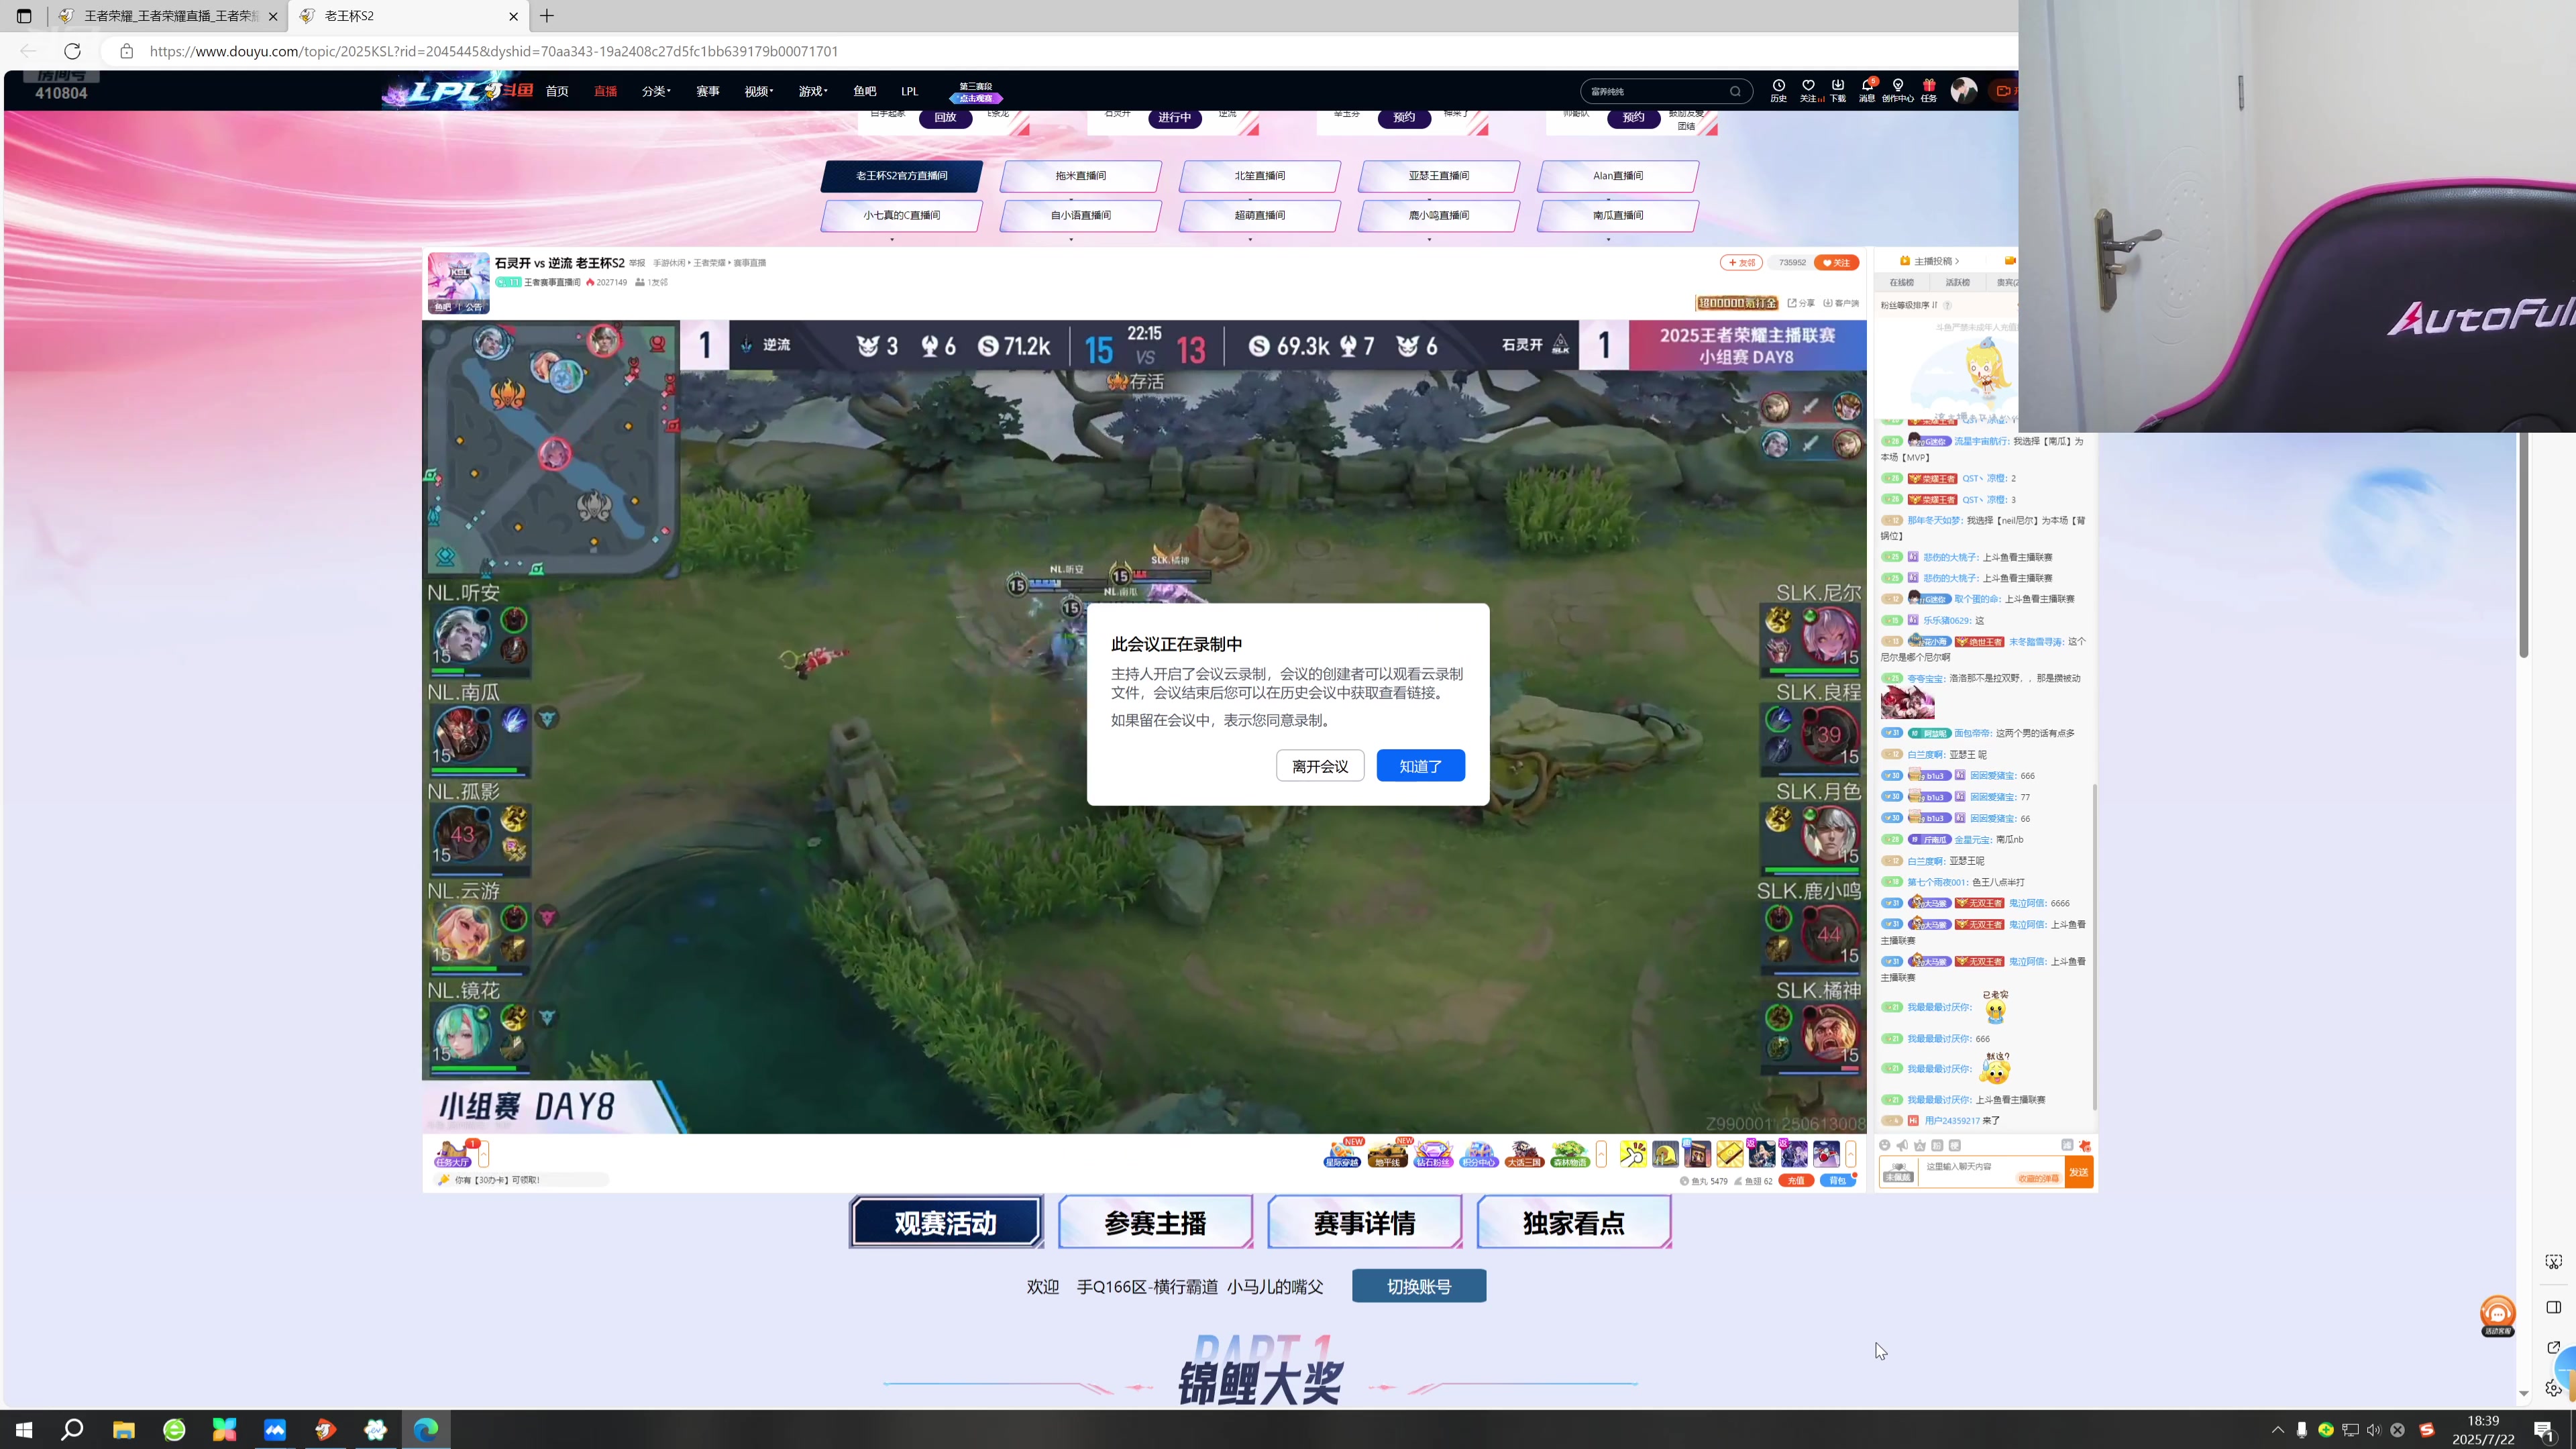
Task: Open user avatar in Douyu header
Action: 1964,90
